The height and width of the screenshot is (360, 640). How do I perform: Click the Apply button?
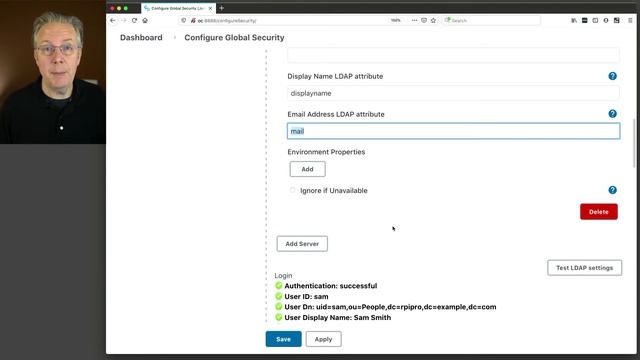[323, 339]
